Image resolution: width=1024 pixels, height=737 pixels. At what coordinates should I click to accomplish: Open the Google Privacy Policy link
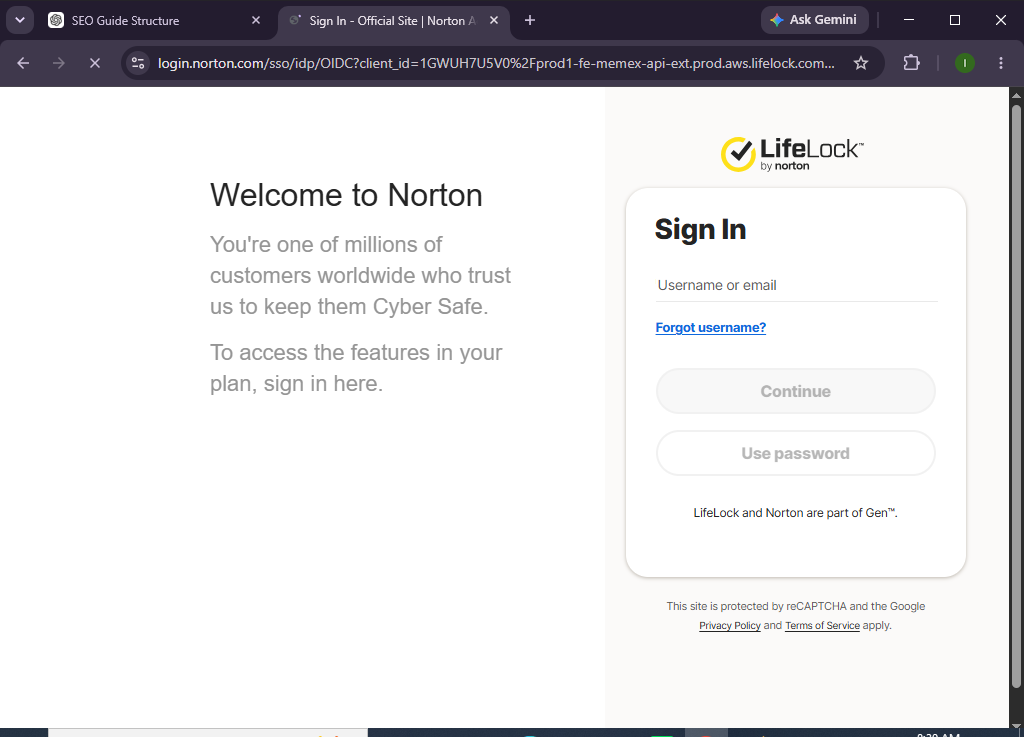(729, 625)
